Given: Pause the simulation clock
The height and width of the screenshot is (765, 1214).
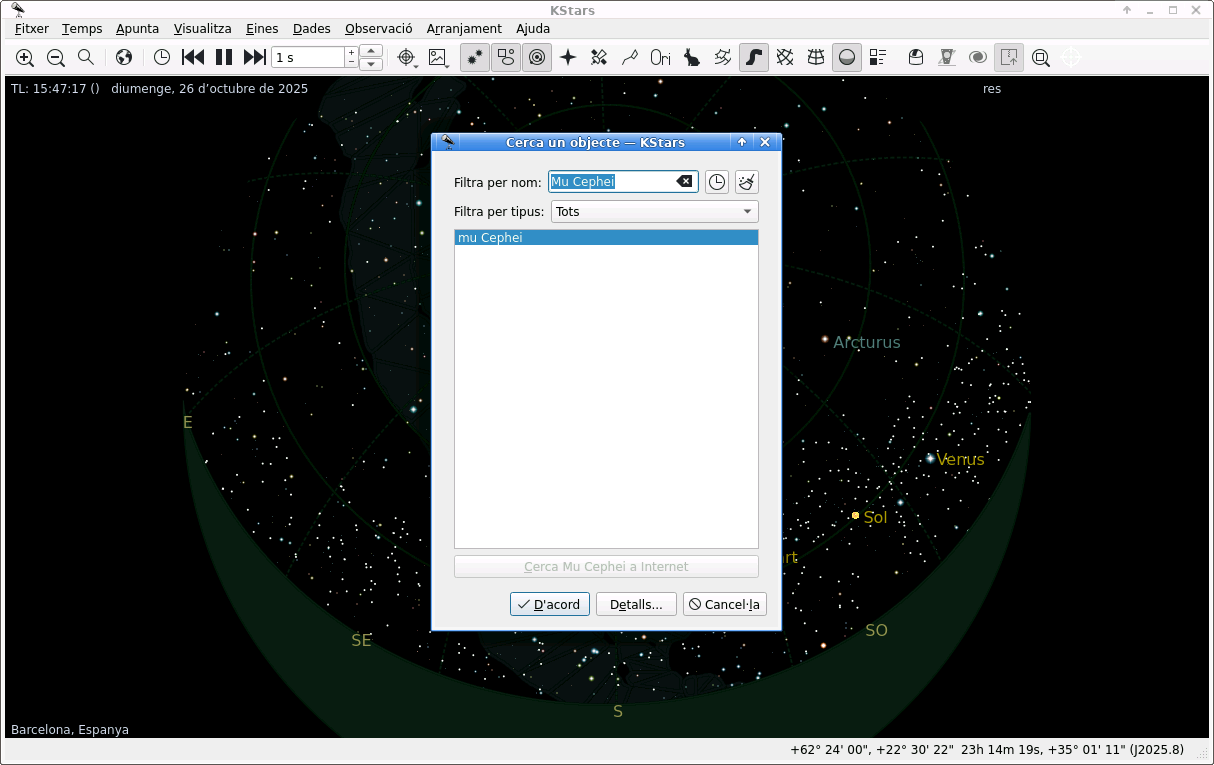Looking at the screenshot, I should coord(224,58).
